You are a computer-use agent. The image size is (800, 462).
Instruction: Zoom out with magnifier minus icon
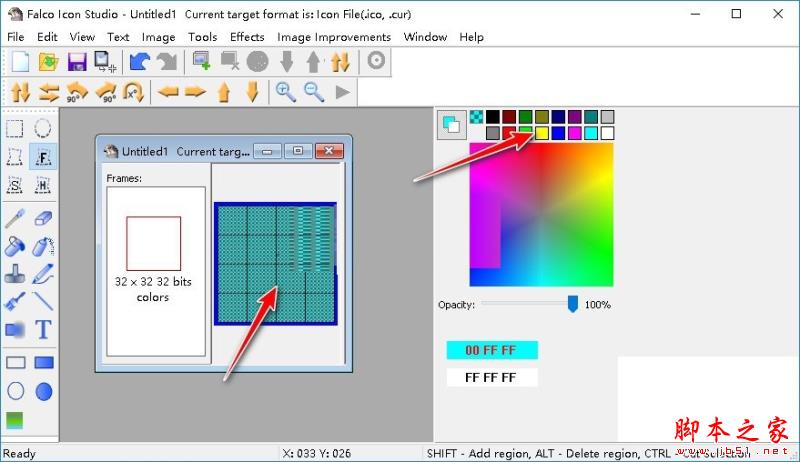click(314, 92)
